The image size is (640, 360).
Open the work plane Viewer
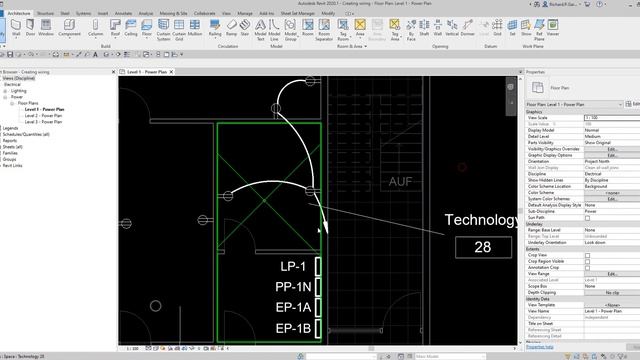coord(553,28)
